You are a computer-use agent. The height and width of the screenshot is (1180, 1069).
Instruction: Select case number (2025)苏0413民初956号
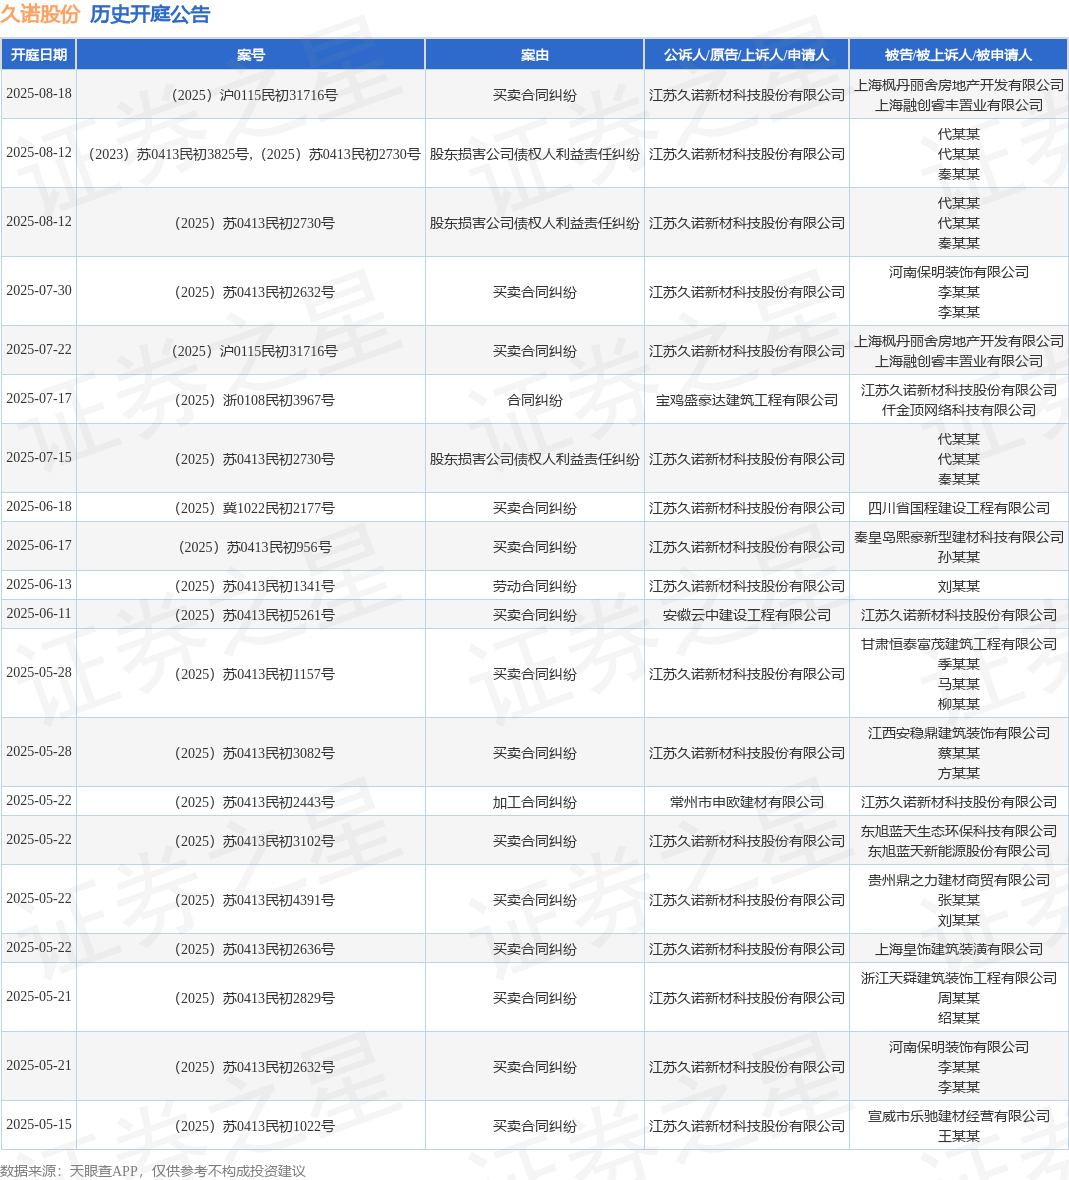(x=254, y=548)
